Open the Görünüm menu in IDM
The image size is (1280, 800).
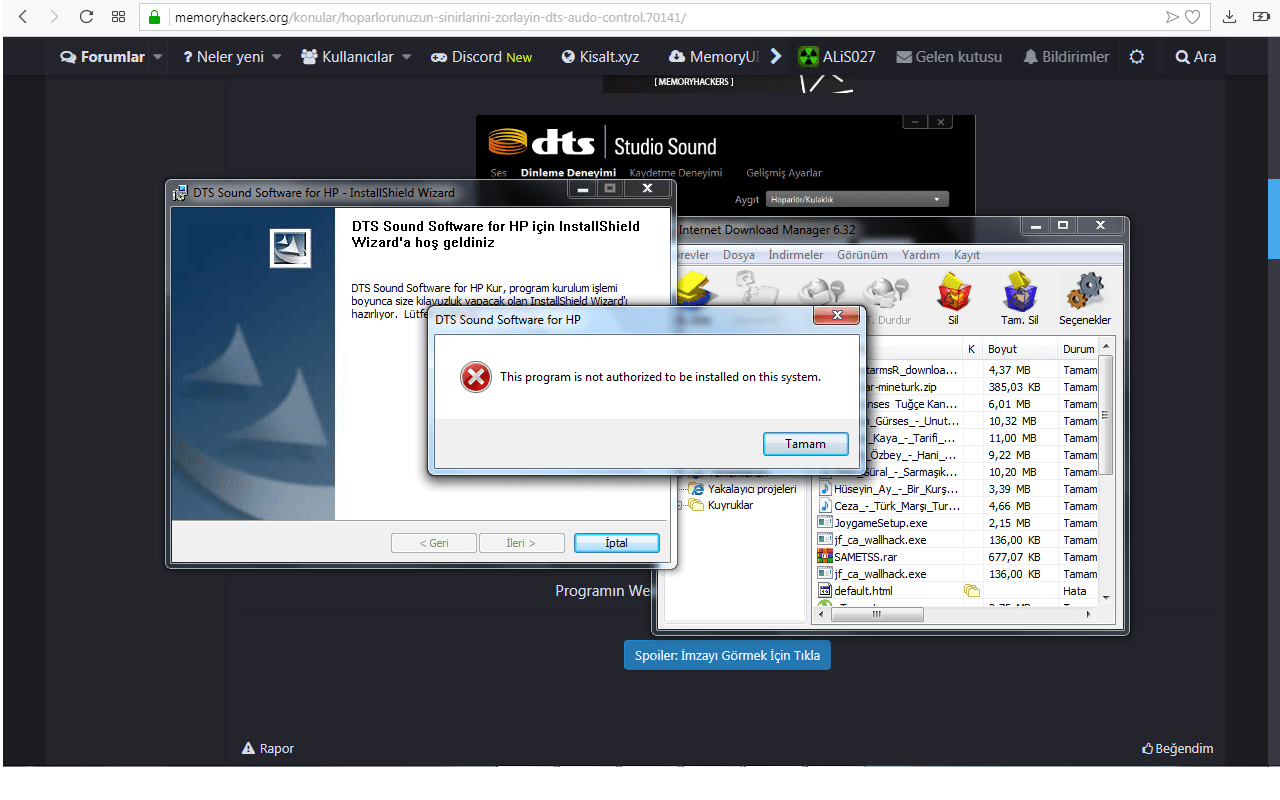pos(862,255)
